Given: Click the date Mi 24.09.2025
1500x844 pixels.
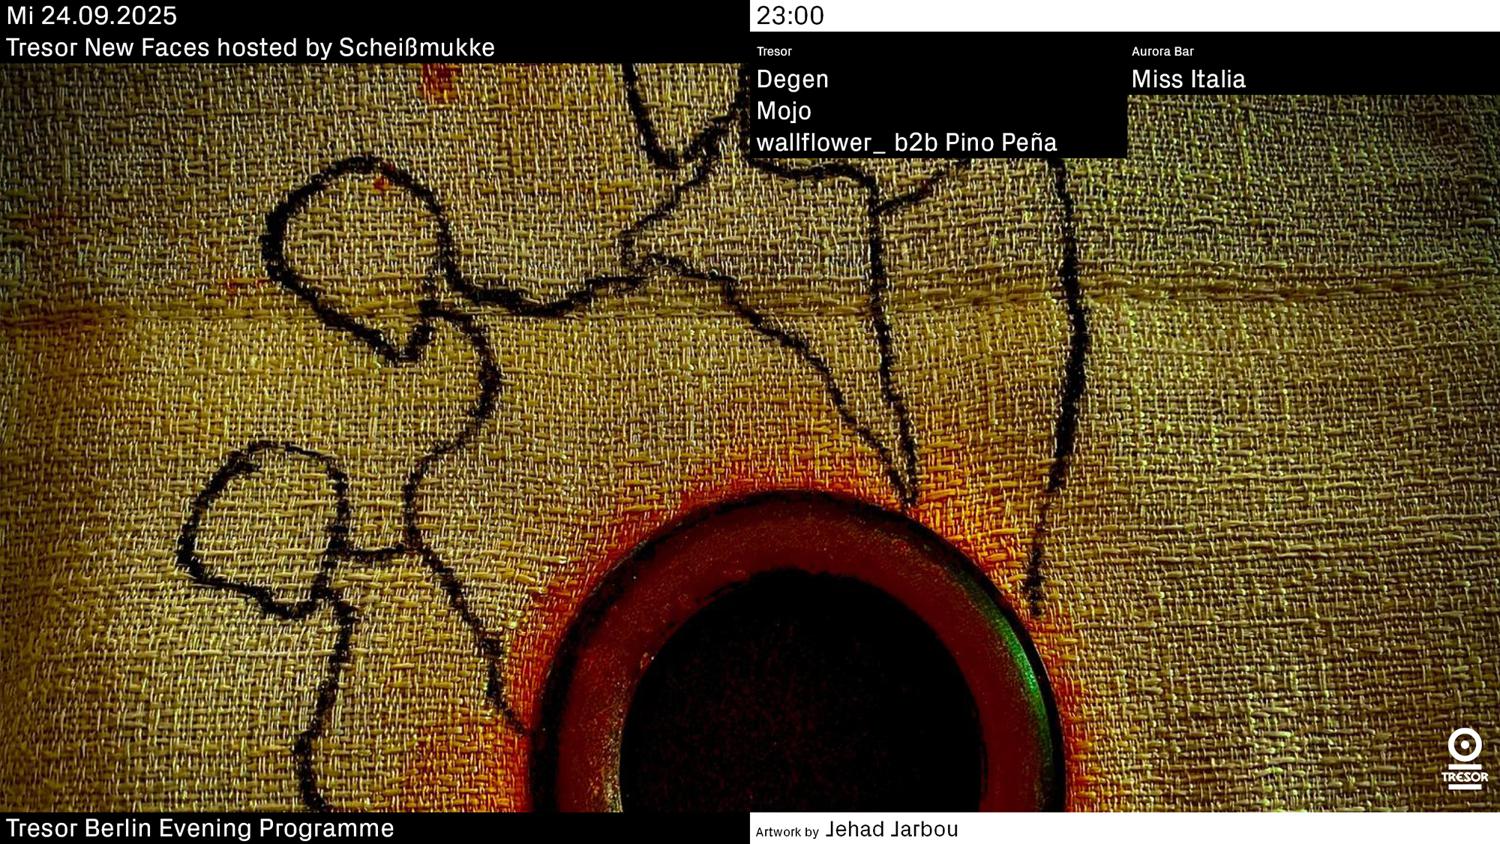Looking at the screenshot, I should [92, 16].
